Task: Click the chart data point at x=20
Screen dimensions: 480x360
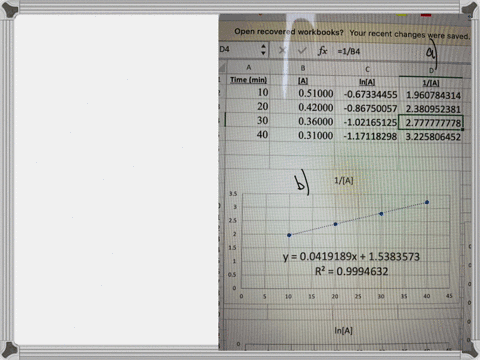Action: 336,224
